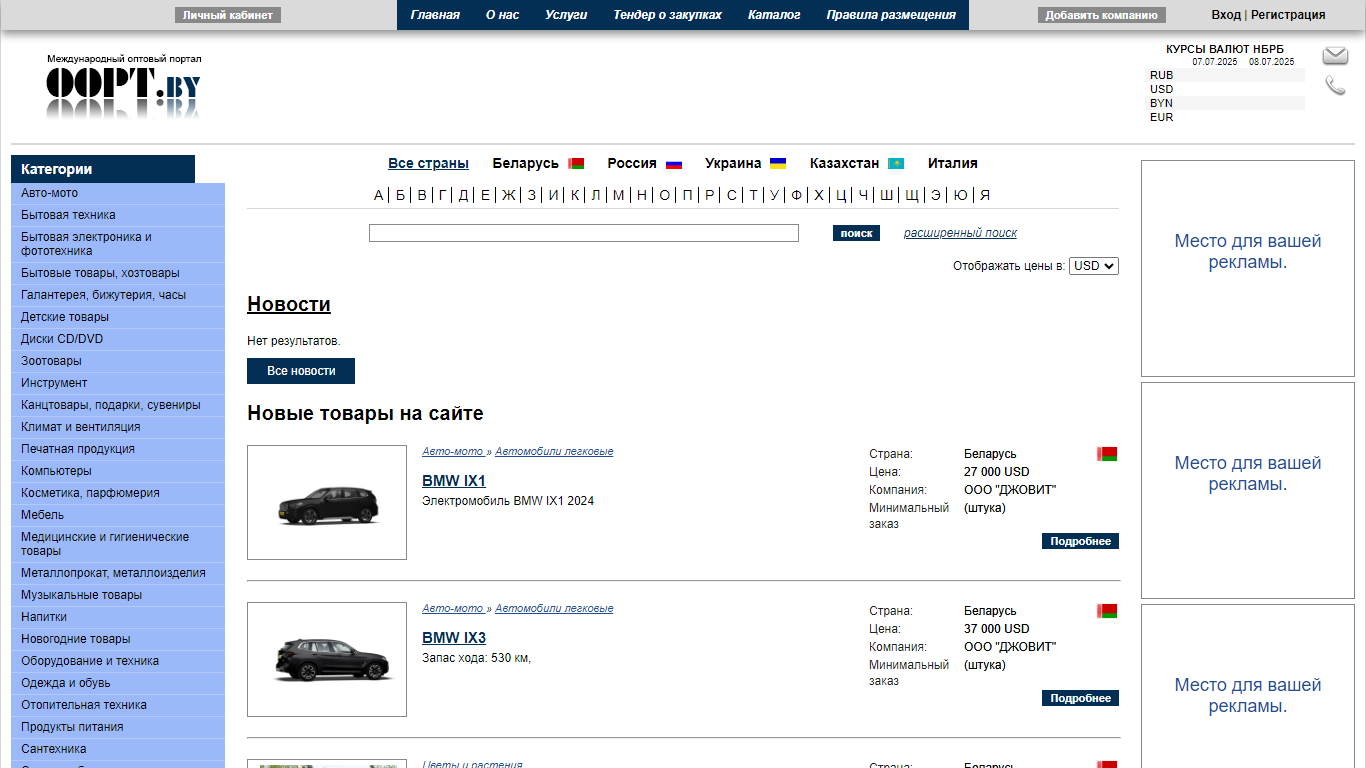Open Автомобили легковые breadcrumb for BMW IX1
This screenshot has height=768, width=1366.
[554, 452]
